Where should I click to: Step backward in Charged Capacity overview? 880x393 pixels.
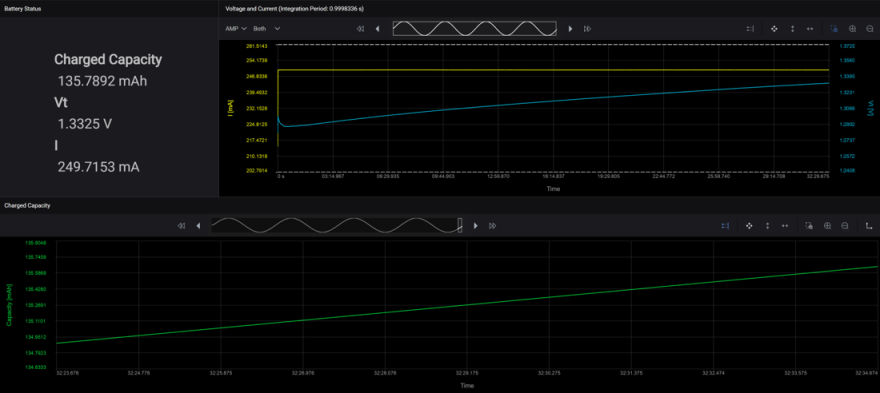pyautogui.click(x=198, y=226)
